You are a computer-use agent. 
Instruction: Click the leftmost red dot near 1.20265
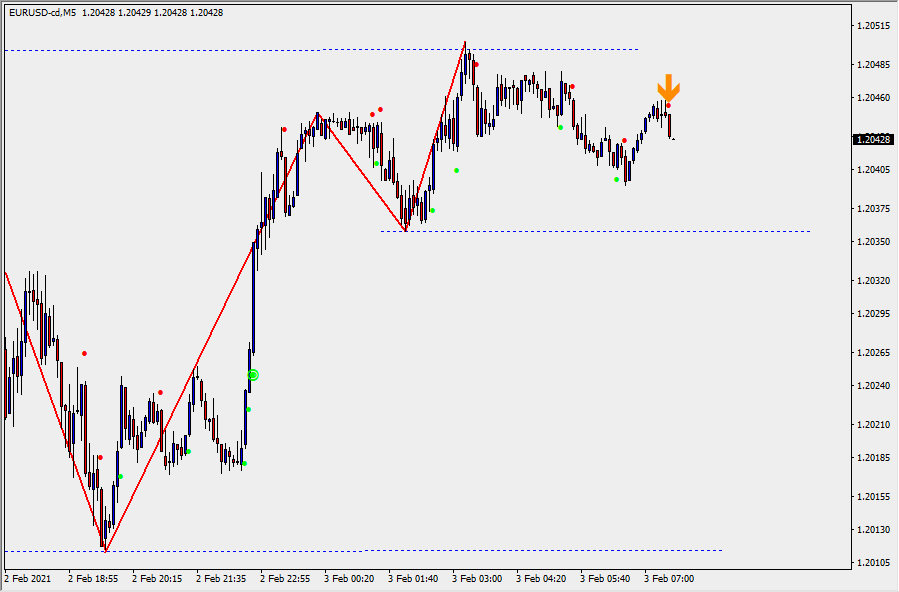[84, 353]
